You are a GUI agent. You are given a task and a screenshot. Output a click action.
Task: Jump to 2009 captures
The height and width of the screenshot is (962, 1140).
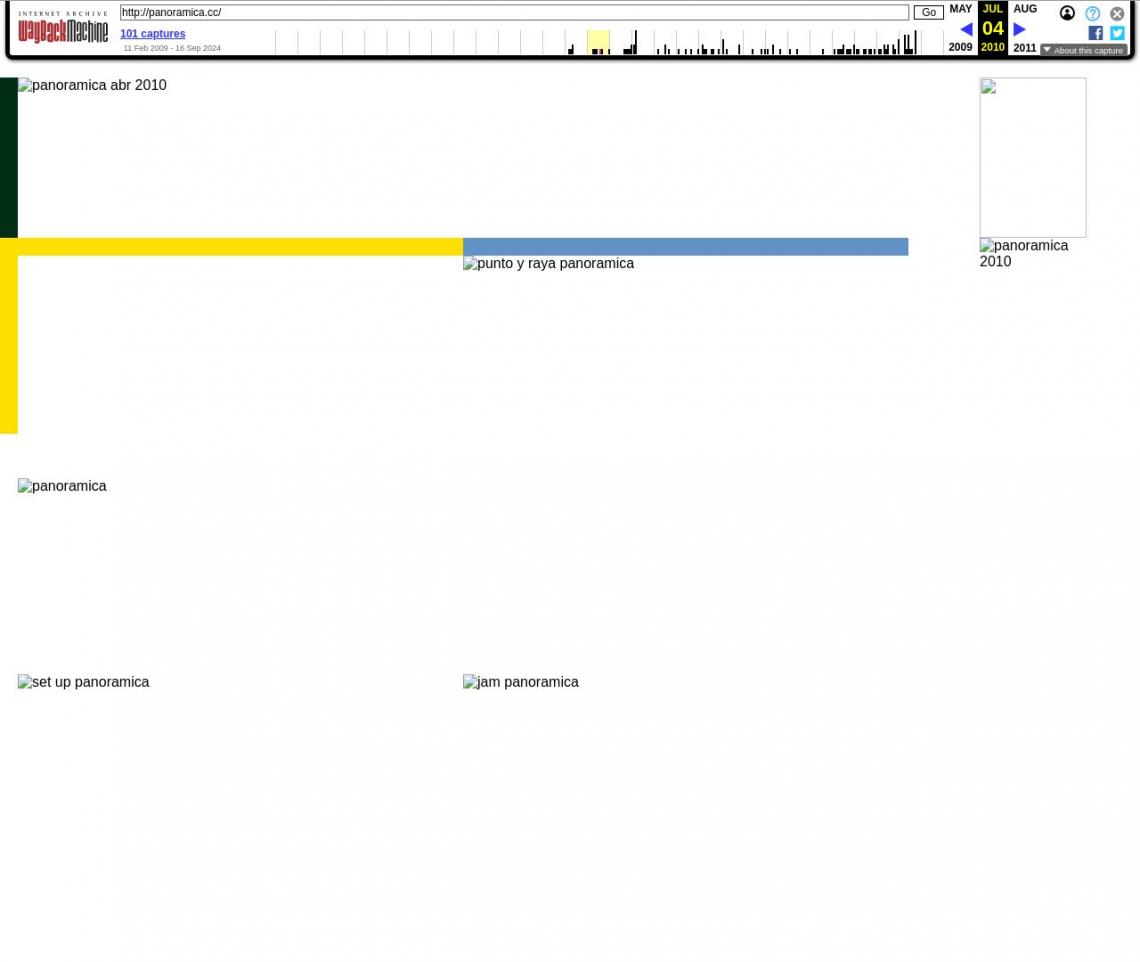tap(960, 47)
